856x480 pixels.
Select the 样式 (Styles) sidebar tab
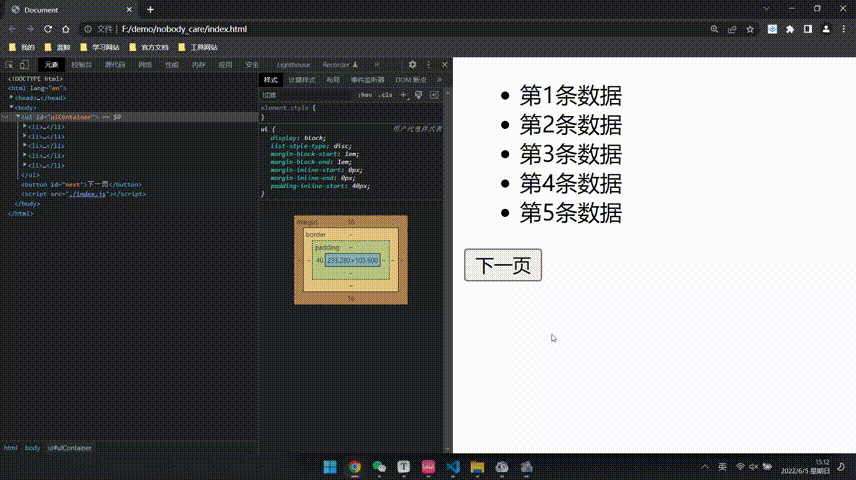coord(271,80)
